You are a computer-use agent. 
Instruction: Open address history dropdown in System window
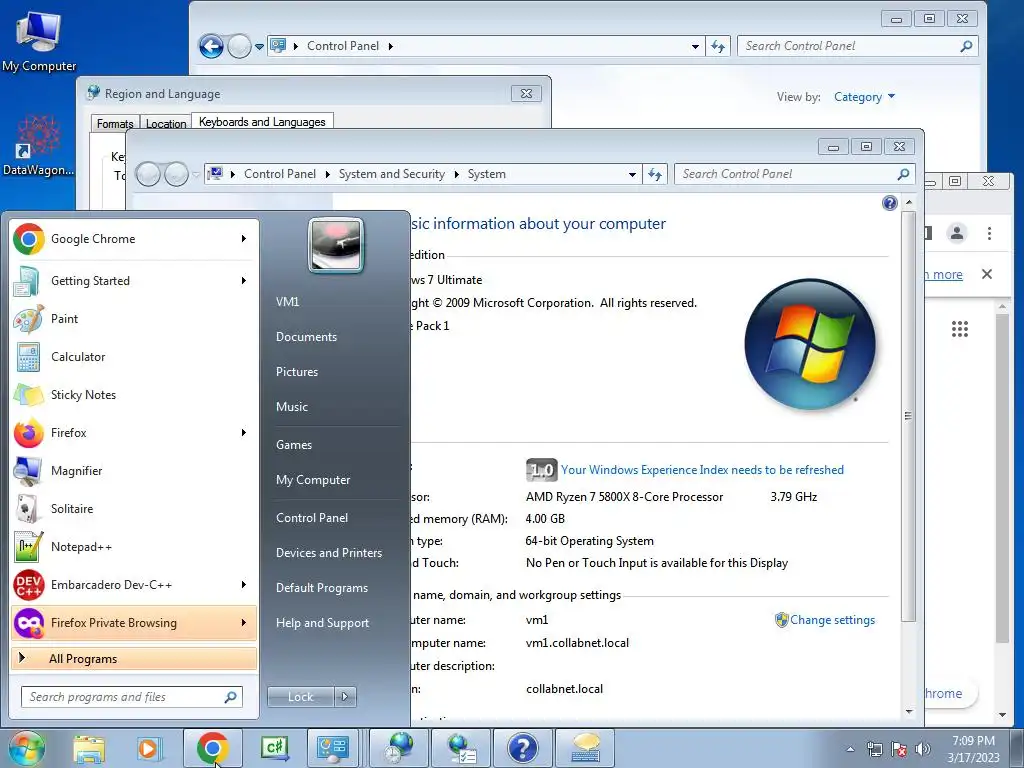pyautogui.click(x=632, y=174)
